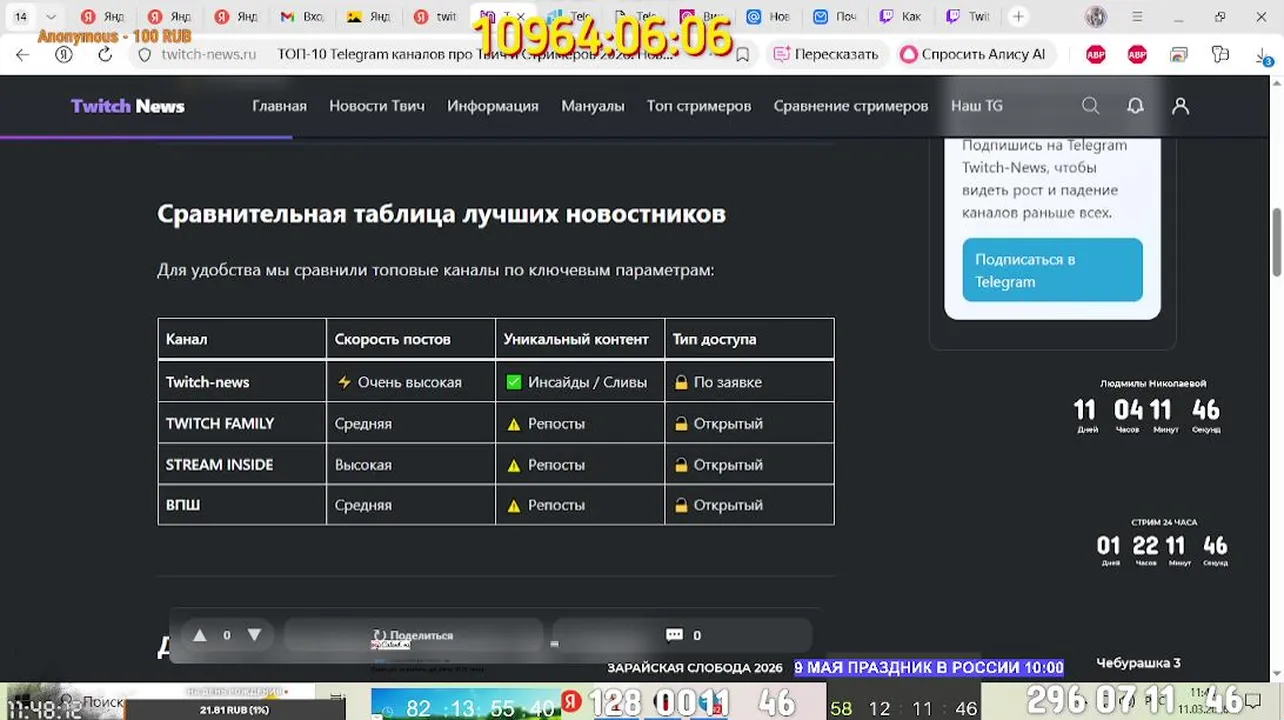Viewport: 1284px width, 720px height.
Task: Click the address bar page title
Action: pos(475,55)
